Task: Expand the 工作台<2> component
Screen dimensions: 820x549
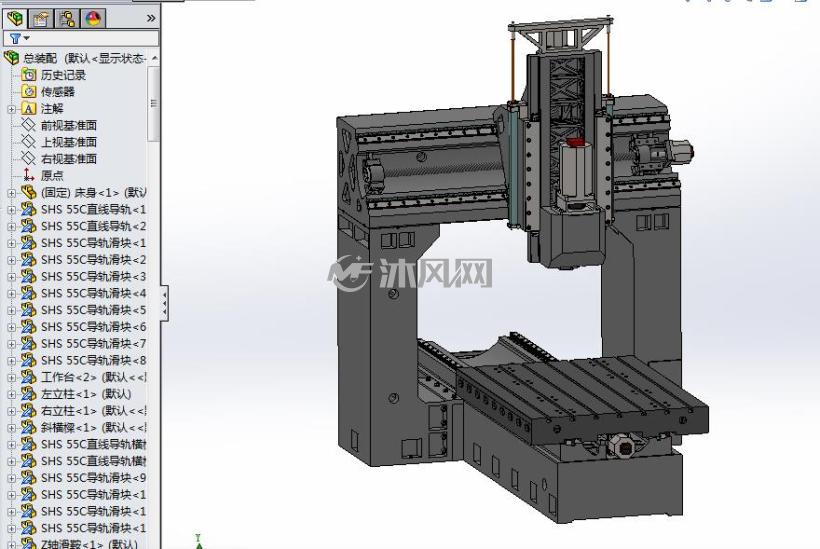Action: point(12,378)
